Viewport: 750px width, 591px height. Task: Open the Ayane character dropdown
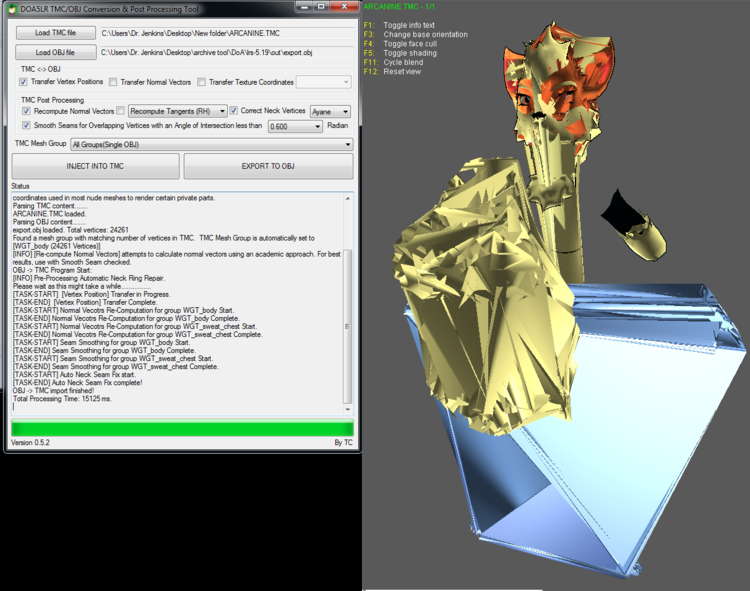tap(330, 112)
